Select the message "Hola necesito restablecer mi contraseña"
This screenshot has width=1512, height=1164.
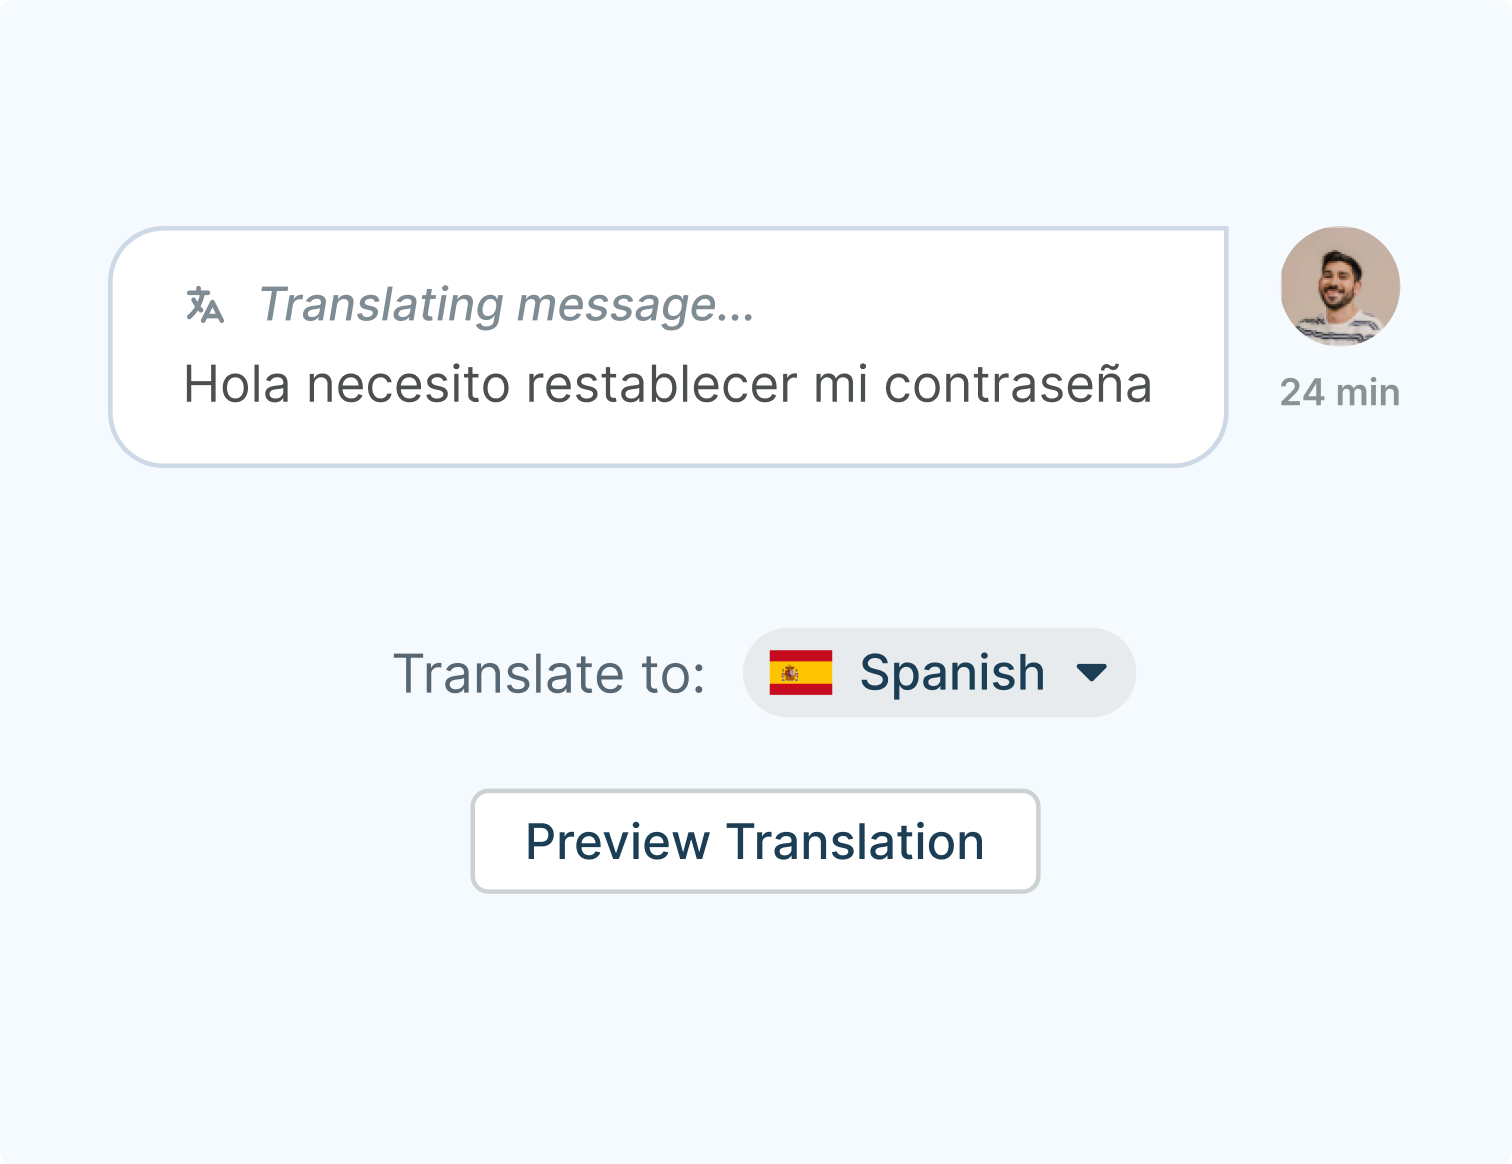(x=667, y=384)
